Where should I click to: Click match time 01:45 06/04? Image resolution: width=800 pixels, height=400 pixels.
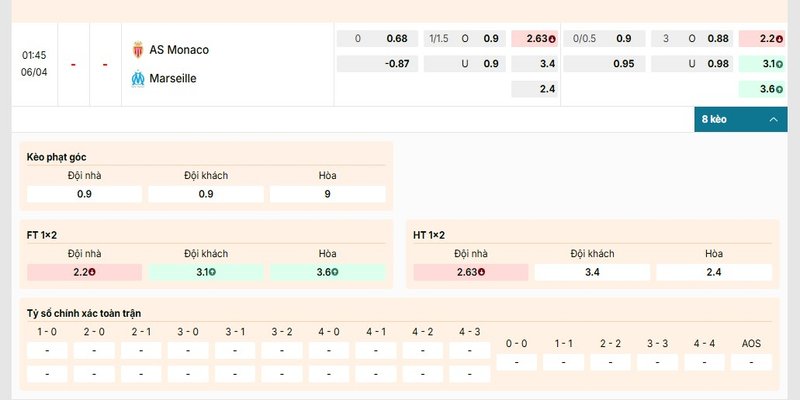point(34,64)
